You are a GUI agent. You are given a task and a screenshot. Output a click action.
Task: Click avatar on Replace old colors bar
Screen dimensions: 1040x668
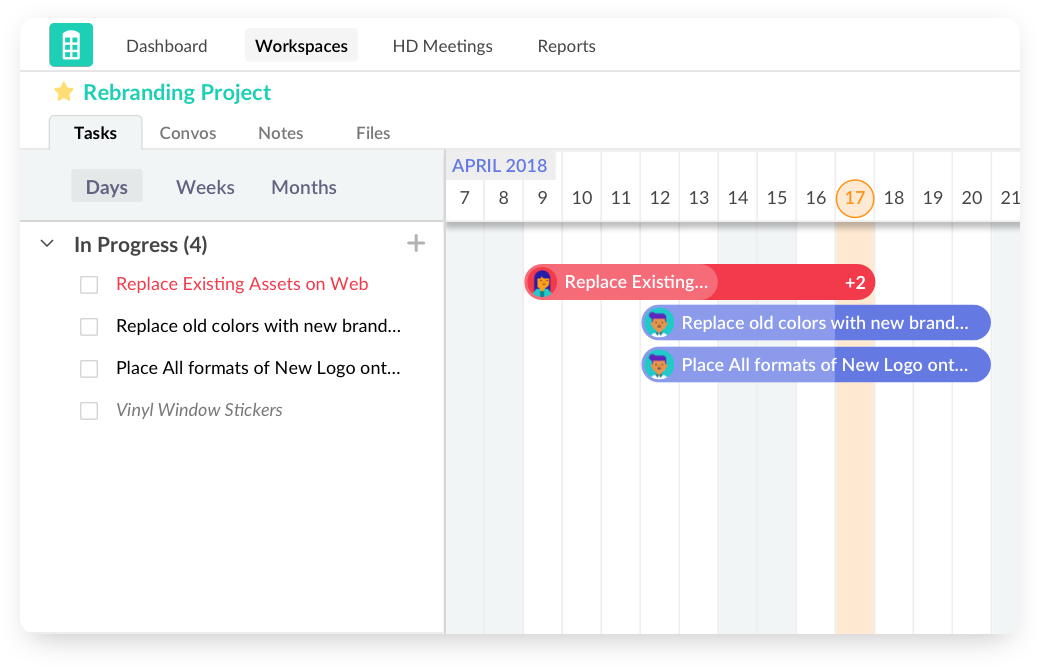(658, 323)
